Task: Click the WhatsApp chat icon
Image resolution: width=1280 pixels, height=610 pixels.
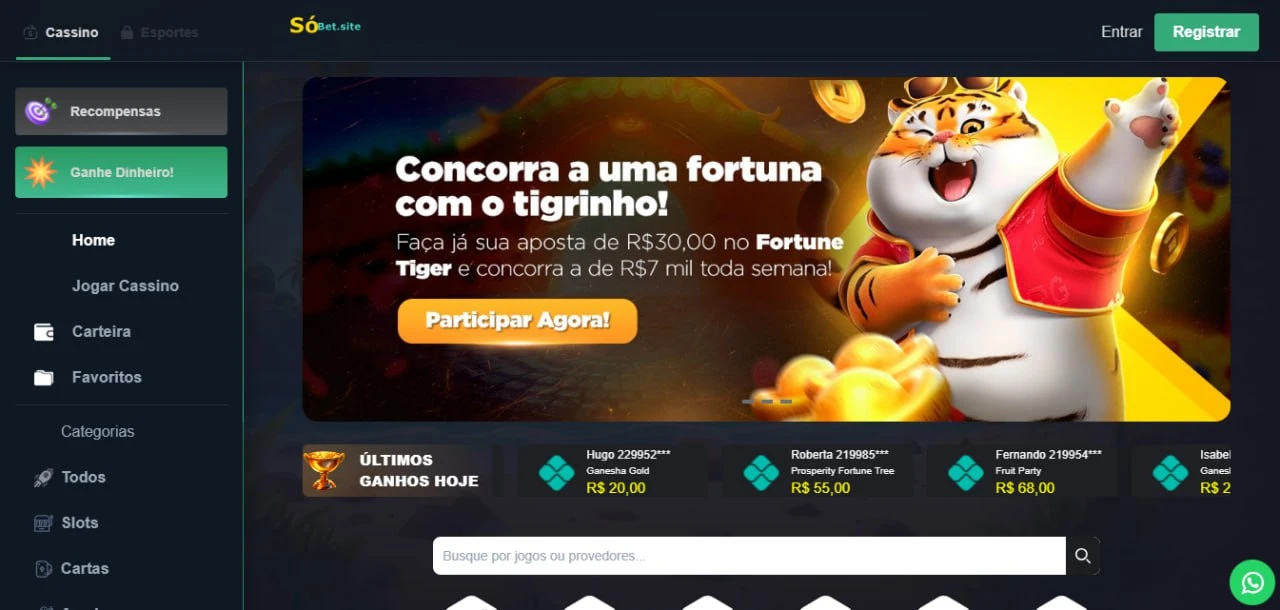Action: click(x=1252, y=582)
